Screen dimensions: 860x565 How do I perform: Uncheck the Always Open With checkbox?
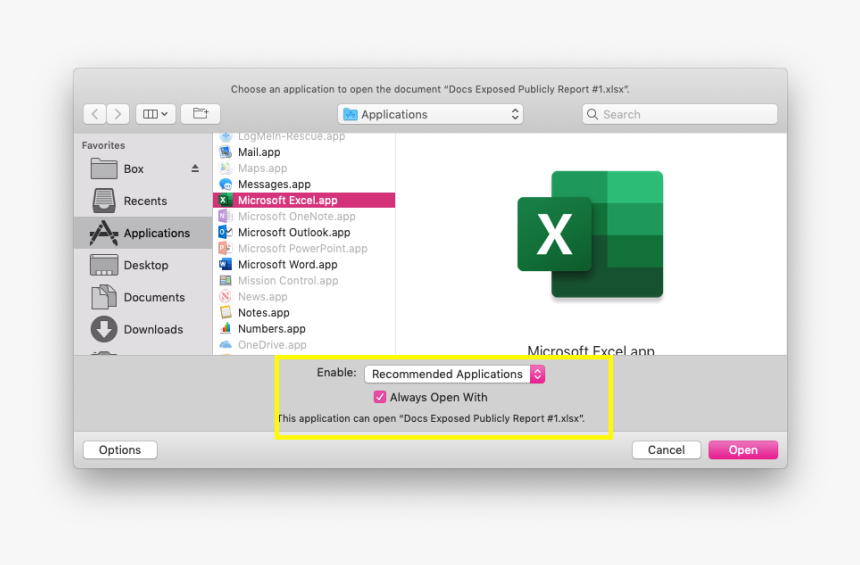[x=380, y=397]
